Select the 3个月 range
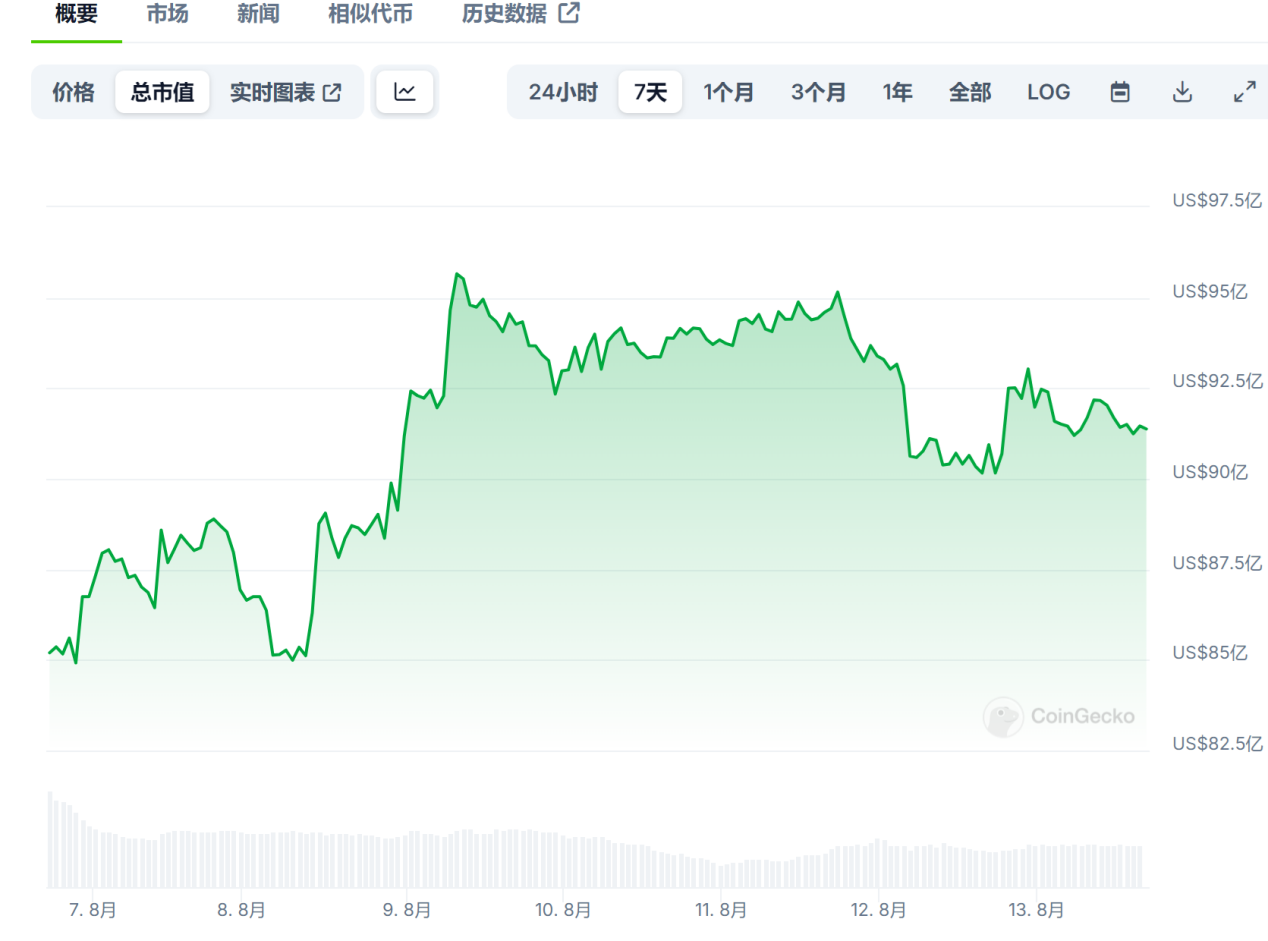Viewport: 1268px width, 941px height. tap(818, 92)
